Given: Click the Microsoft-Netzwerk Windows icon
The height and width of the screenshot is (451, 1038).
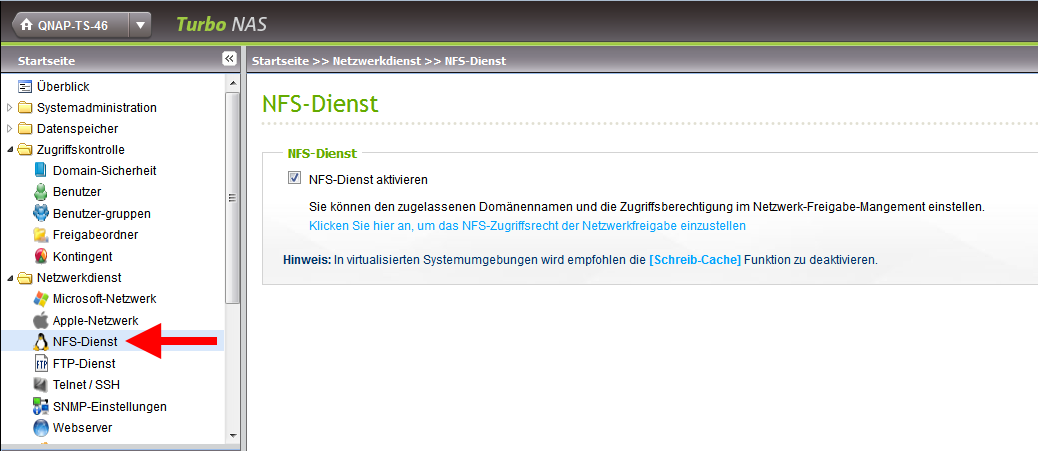Looking at the screenshot, I should [x=41, y=299].
